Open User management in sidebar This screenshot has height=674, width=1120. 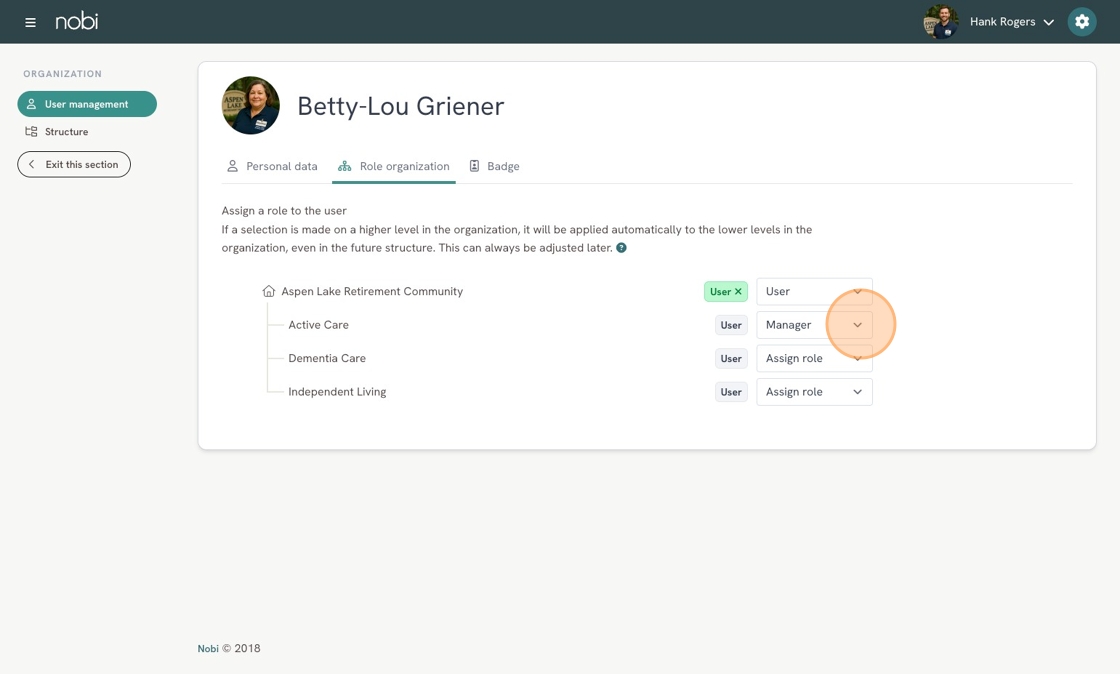[x=87, y=104]
